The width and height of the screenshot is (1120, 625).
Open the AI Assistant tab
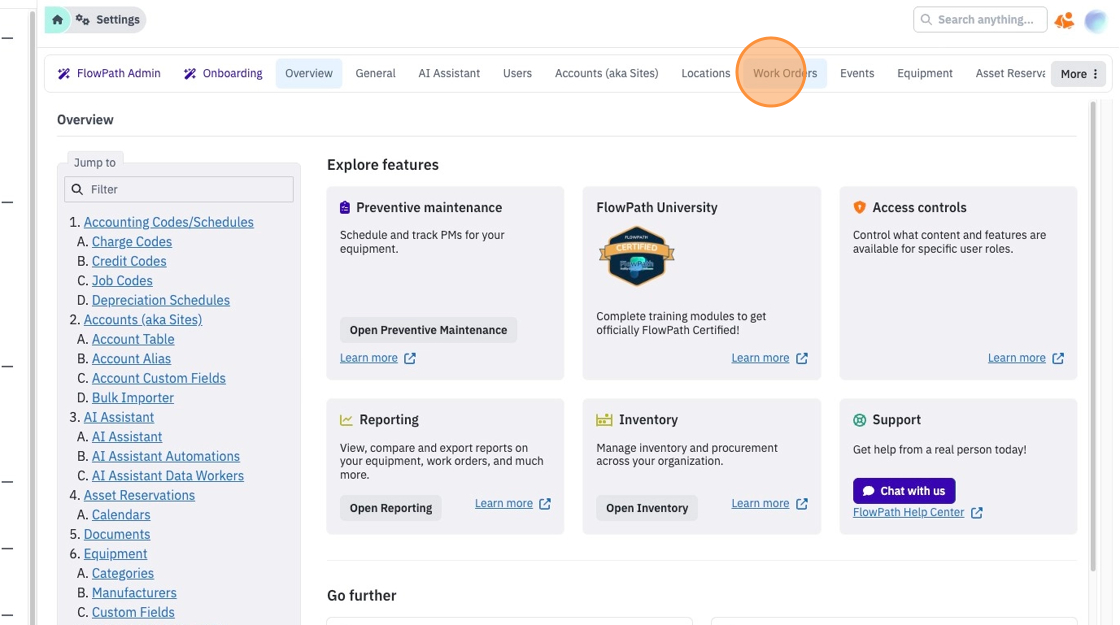coord(449,74)
